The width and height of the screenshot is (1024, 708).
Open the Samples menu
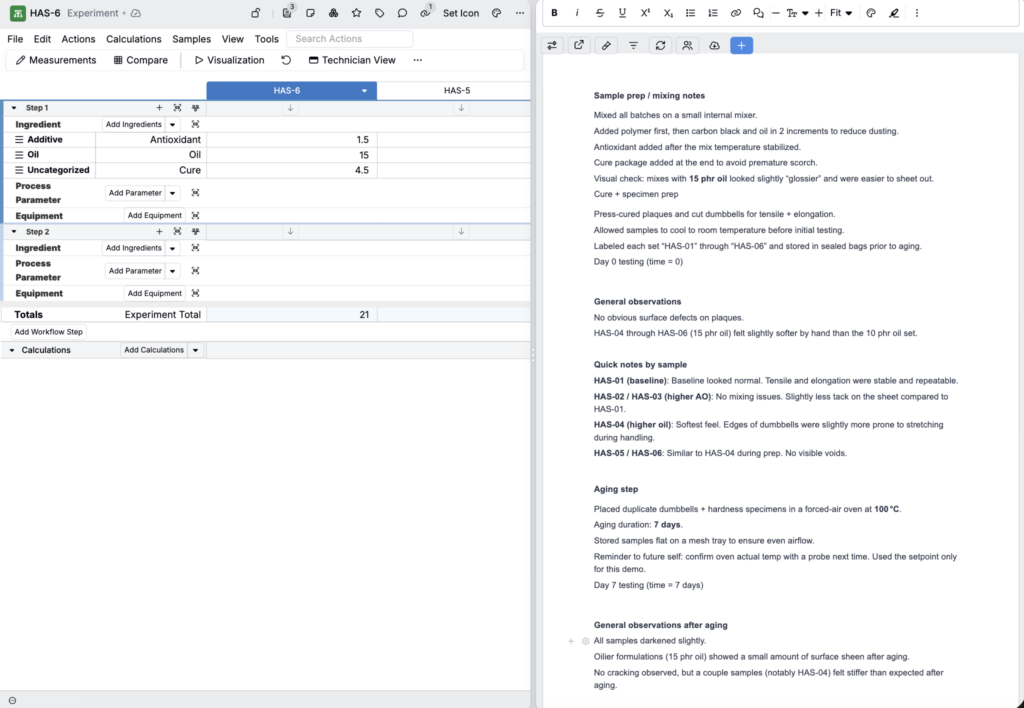pos(191,39)
